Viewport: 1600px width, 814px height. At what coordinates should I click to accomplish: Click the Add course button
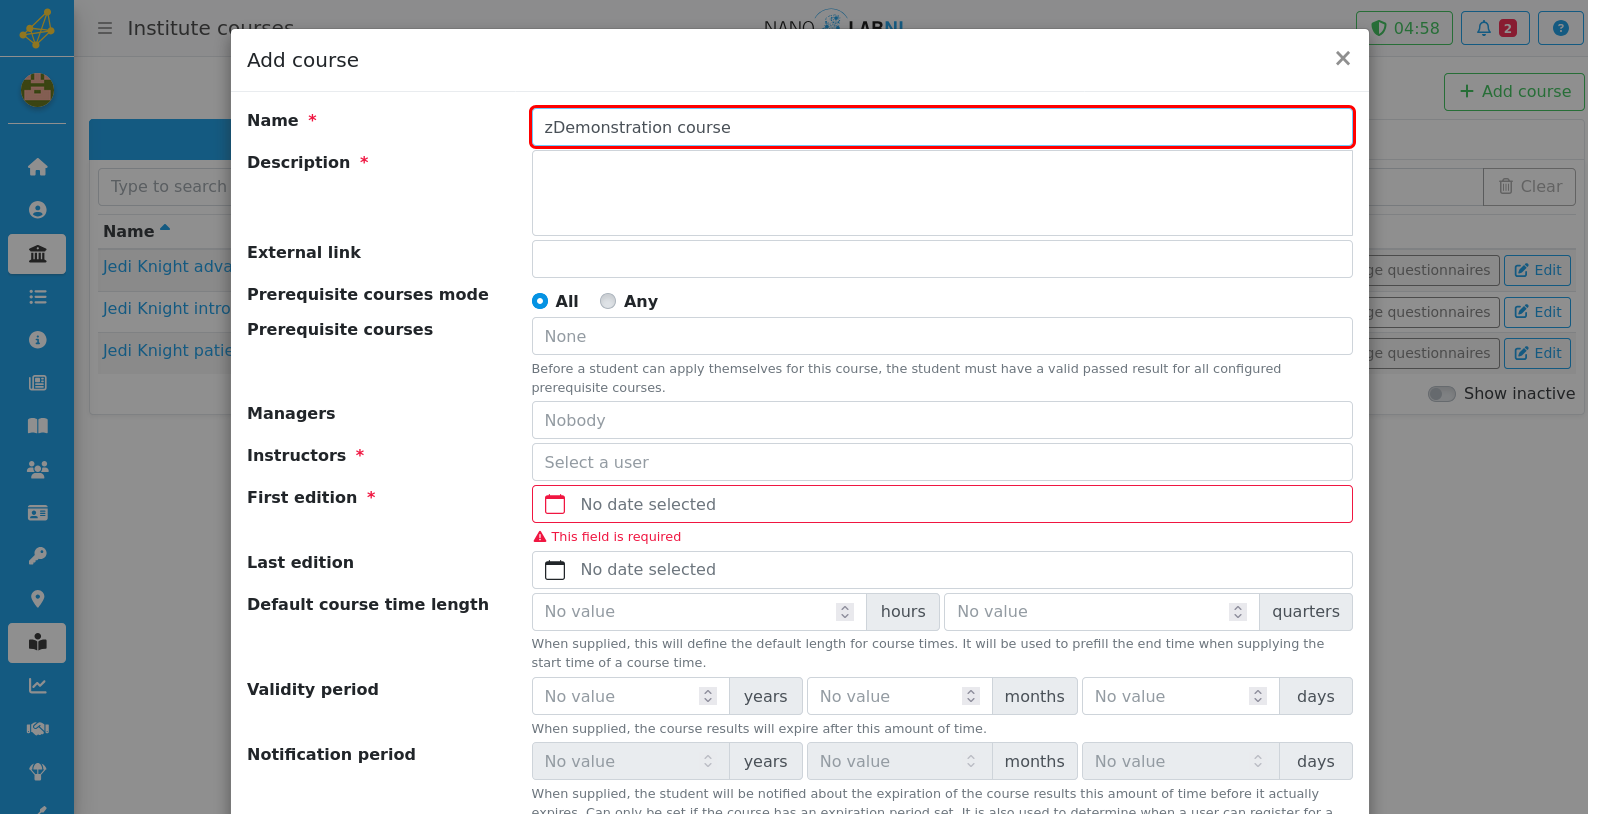point(1514,92)
